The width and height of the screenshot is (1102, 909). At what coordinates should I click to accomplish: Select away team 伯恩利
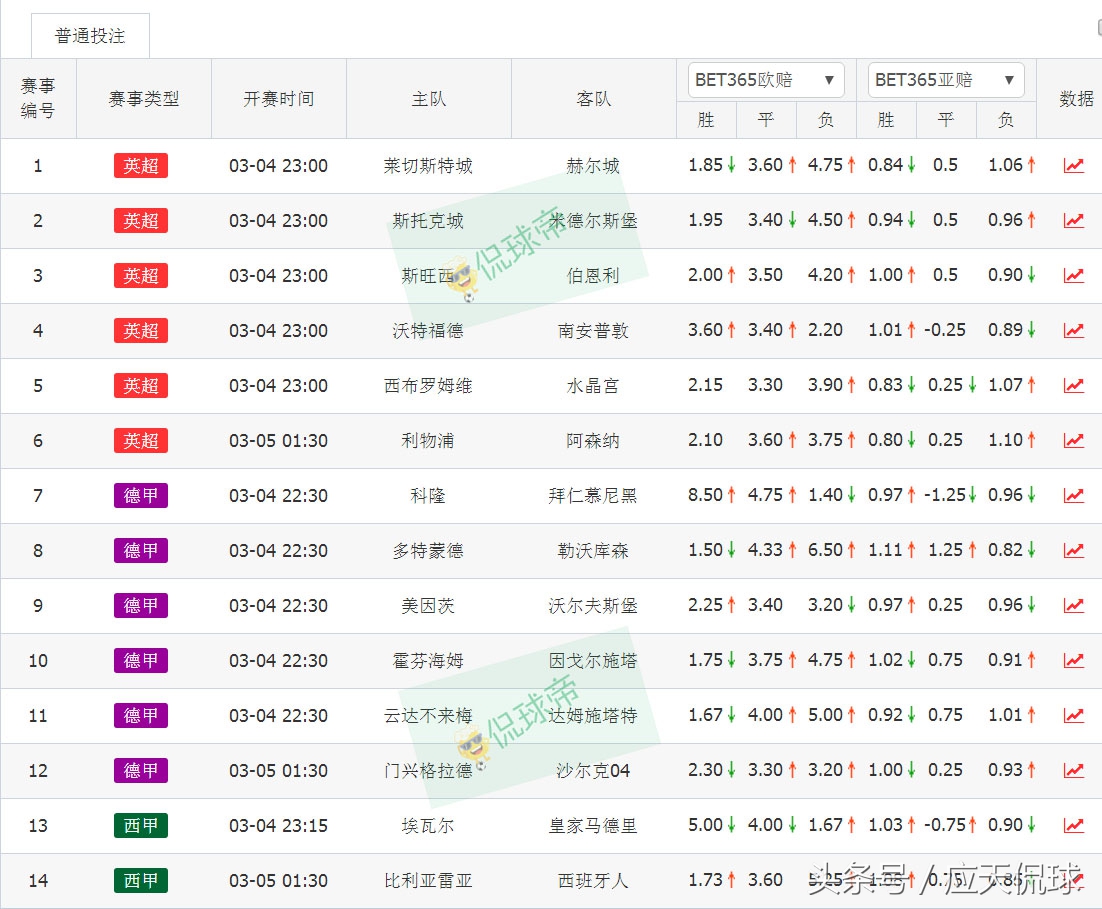coord(592,276)
